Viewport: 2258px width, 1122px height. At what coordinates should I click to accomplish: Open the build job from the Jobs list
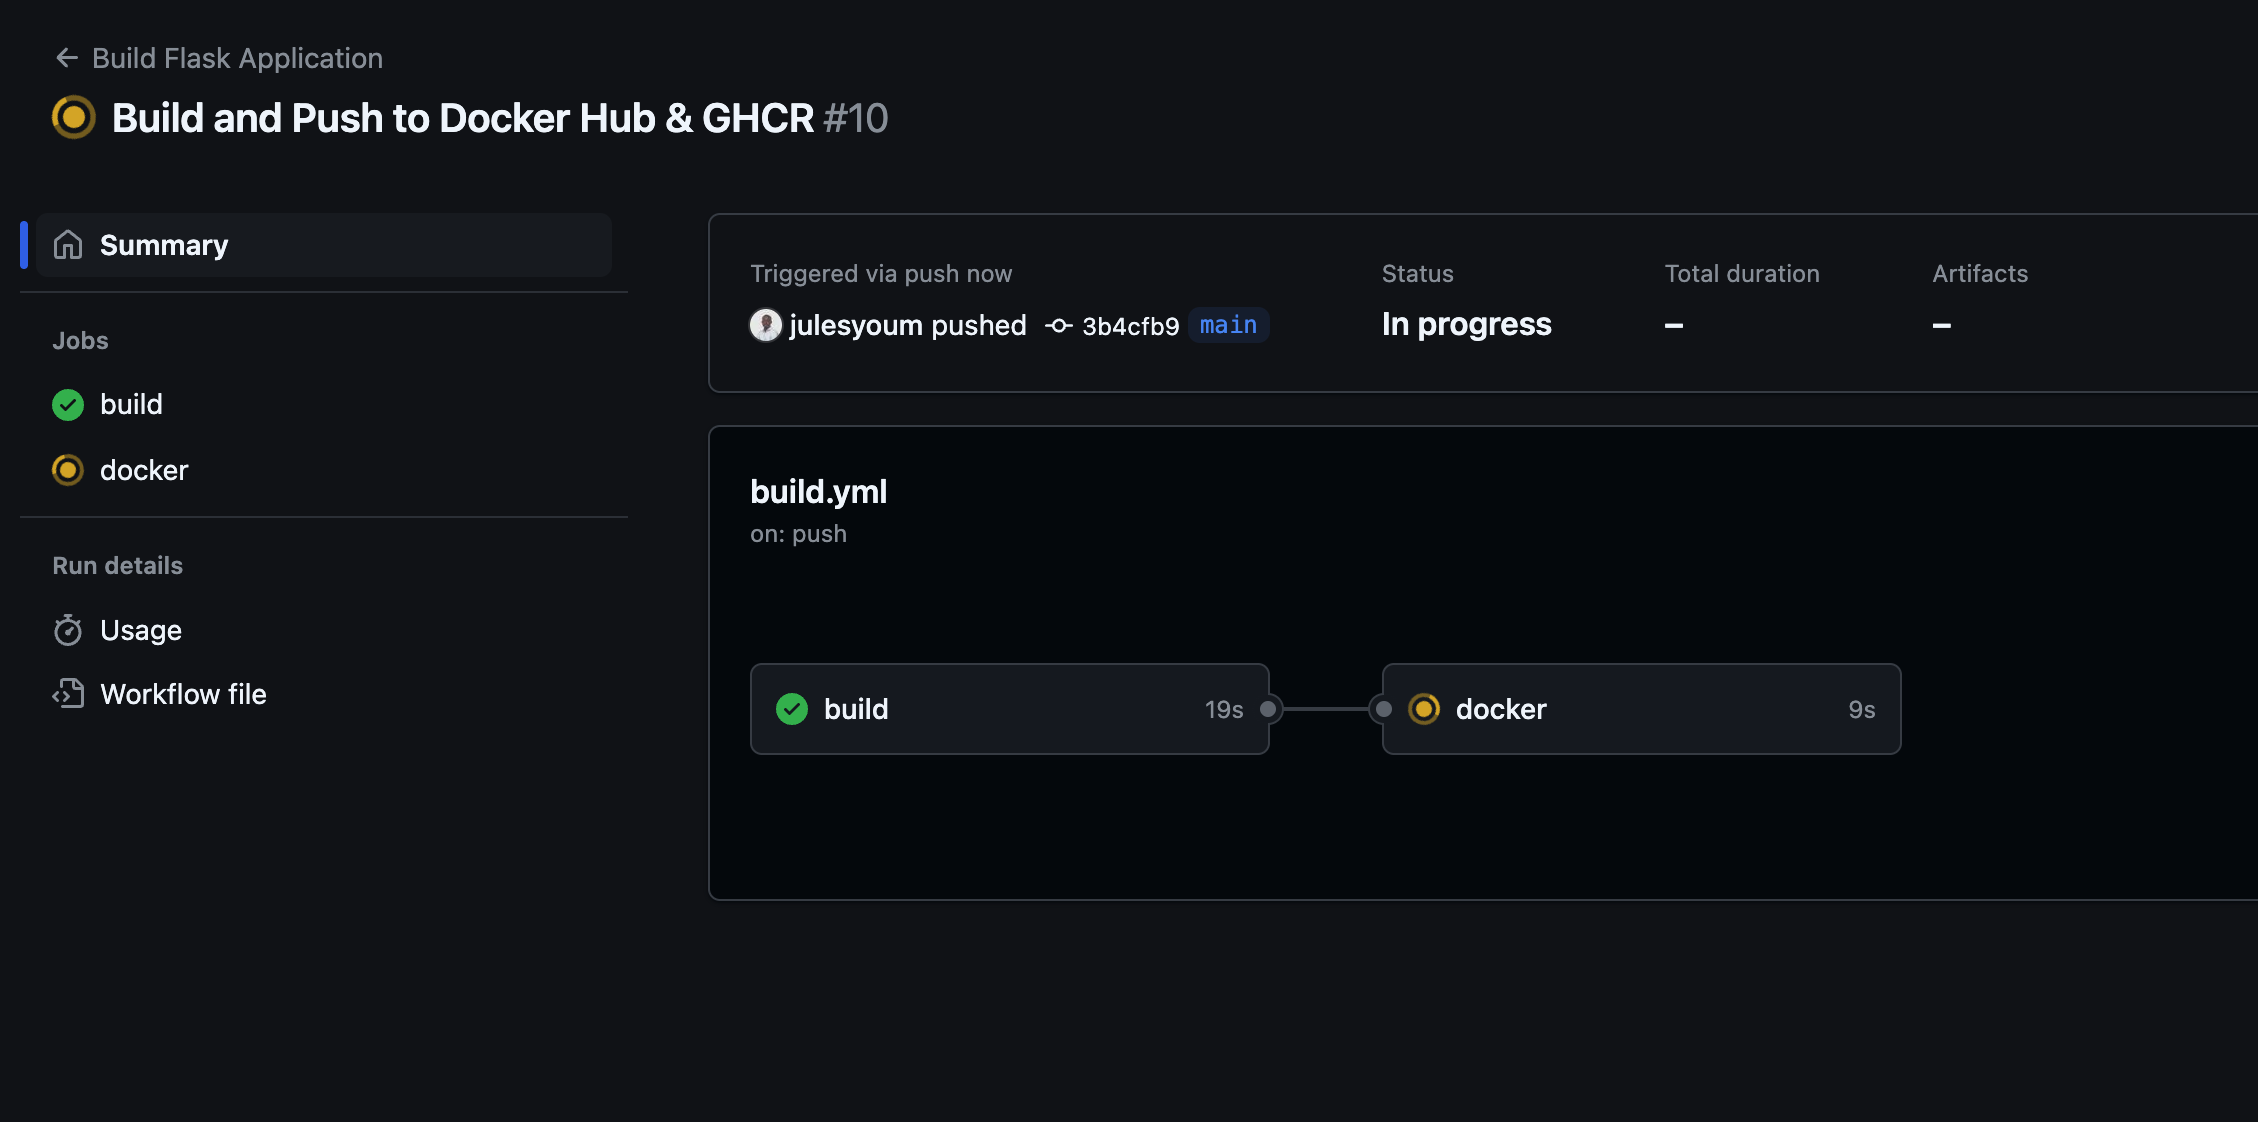(x=131, y=404)
